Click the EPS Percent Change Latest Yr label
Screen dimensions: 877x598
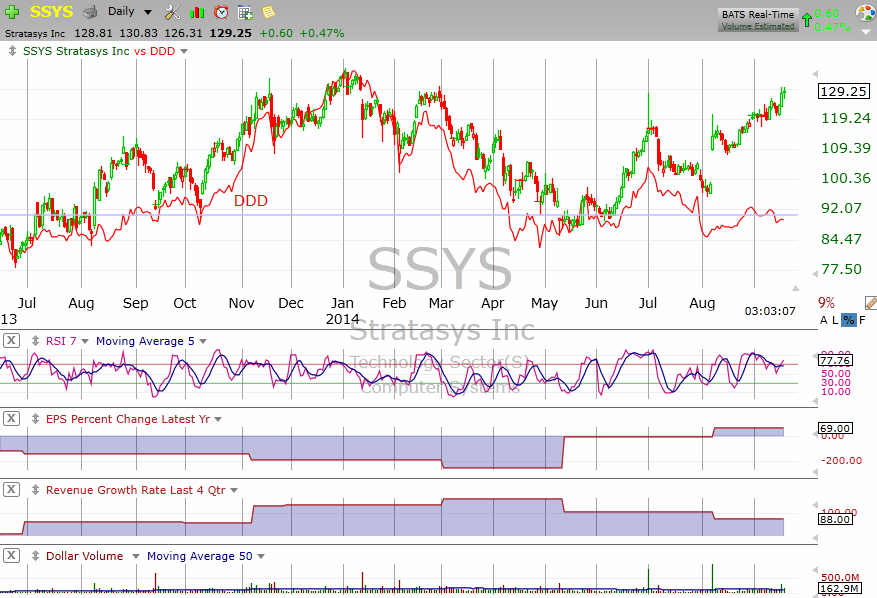[128, 419]
